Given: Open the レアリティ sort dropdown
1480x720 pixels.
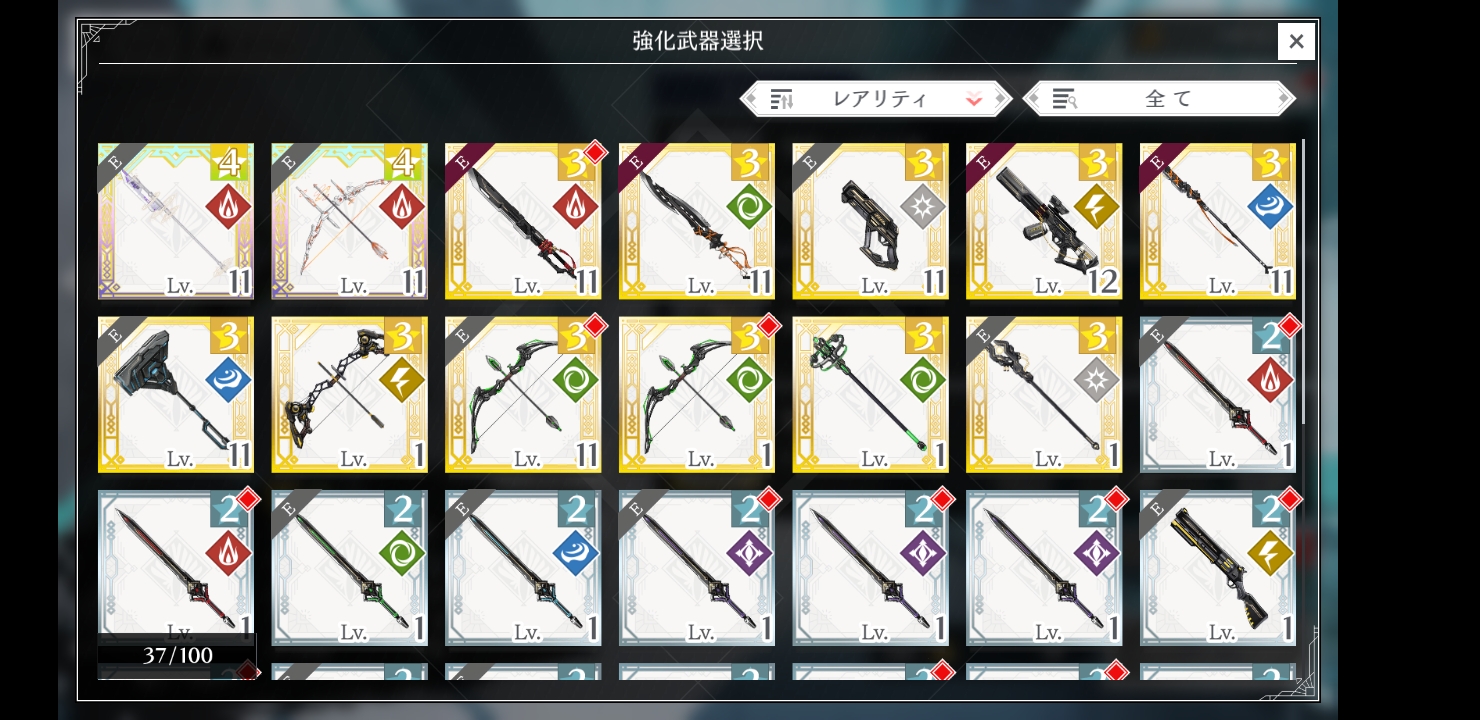Looking at the screenshot, I should click(876, 99).
